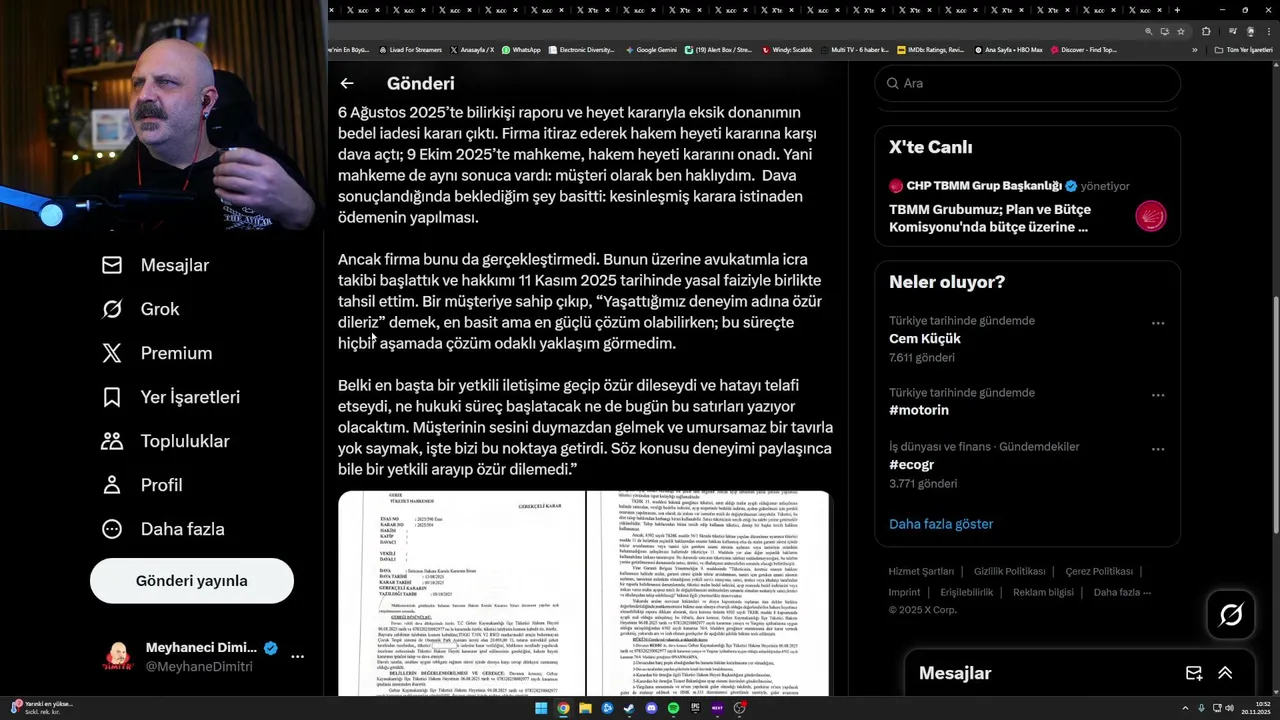
Task: Open more options for #ecogr trend
Action: (x=1158, y=449)
